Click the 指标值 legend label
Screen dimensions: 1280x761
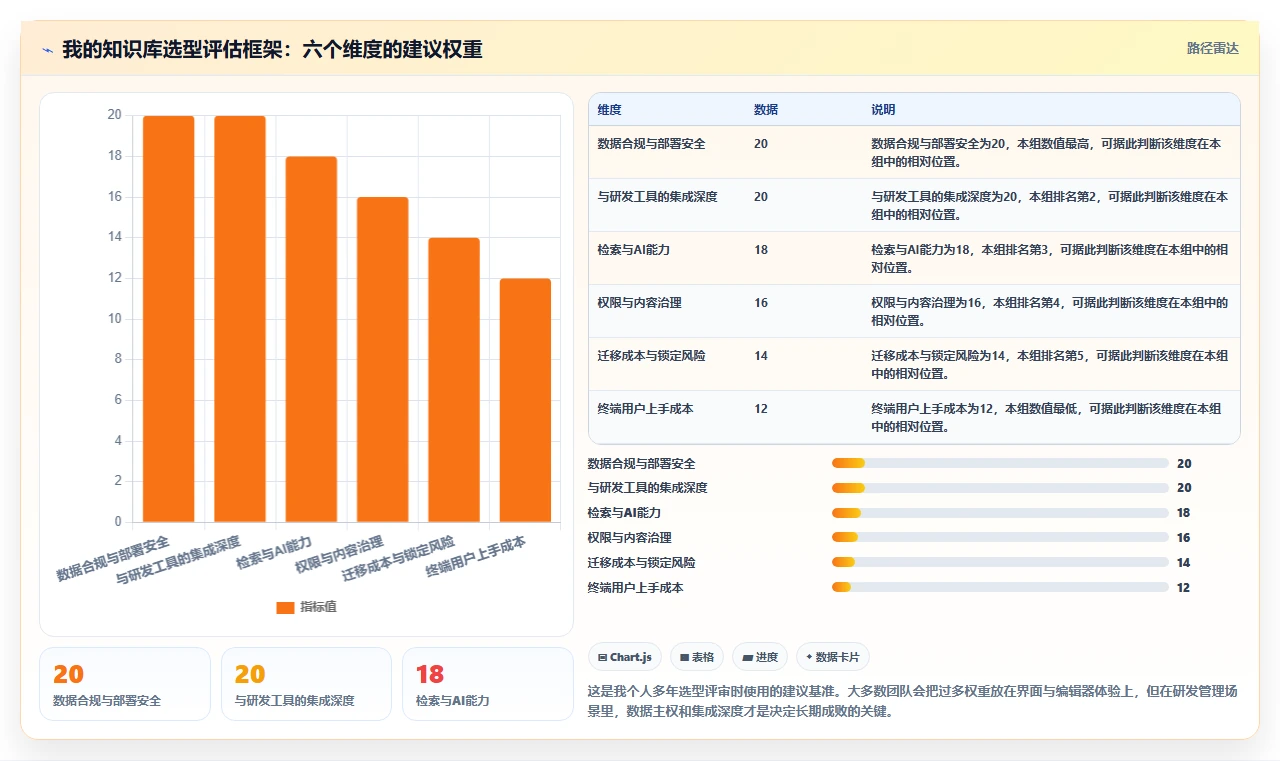click(318, 607)
